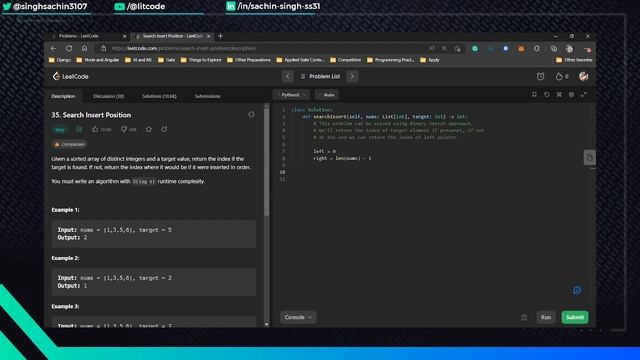Submit the solution
The width and height of the screenshot is (640, 360).
[575, 317]
